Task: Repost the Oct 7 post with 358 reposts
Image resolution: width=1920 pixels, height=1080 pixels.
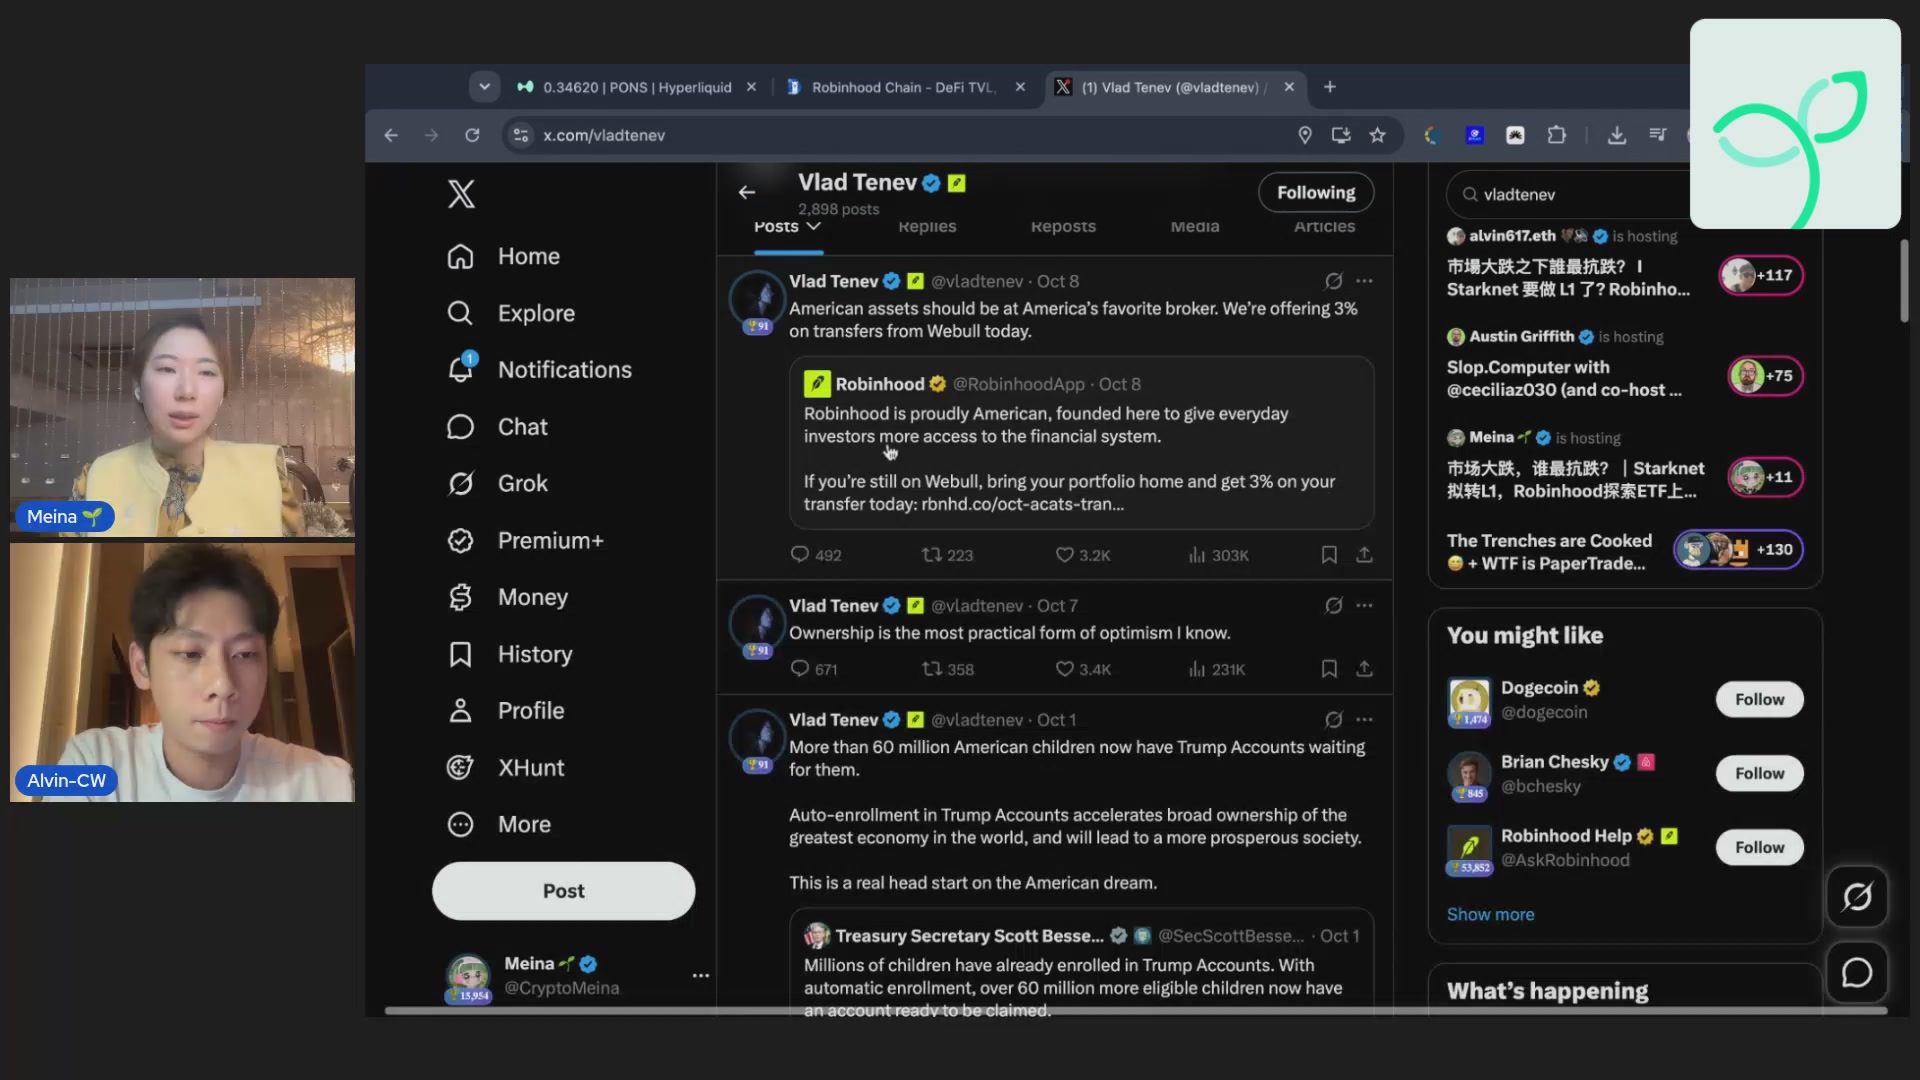Action: pos(947,669)
